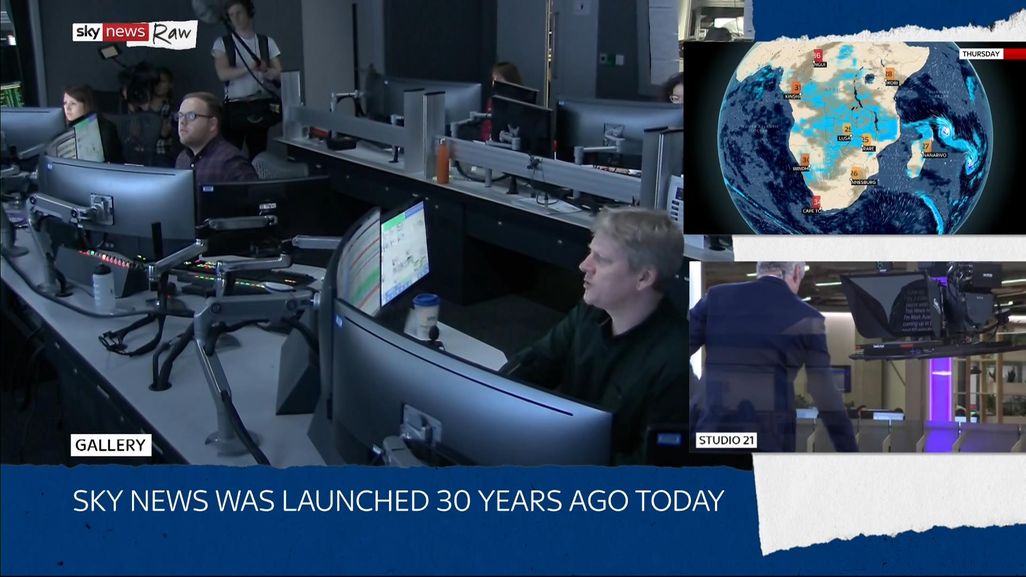This screenshot has width=1026, height=577.
Task: Click the Lusaka temperature marker
Action: pyautogui.click(x=847, y=130)
